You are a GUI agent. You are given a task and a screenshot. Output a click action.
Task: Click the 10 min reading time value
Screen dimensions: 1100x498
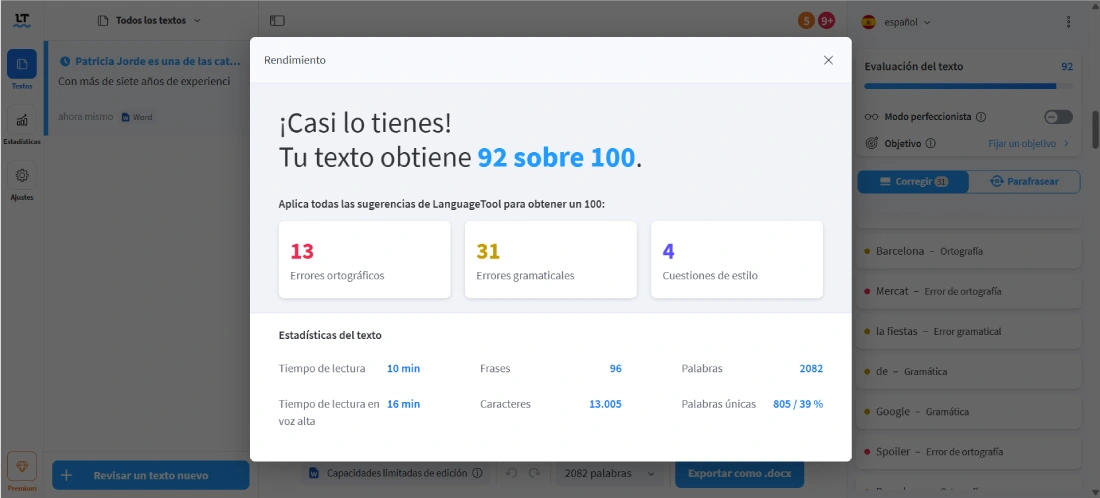click(x=403, y=368)
